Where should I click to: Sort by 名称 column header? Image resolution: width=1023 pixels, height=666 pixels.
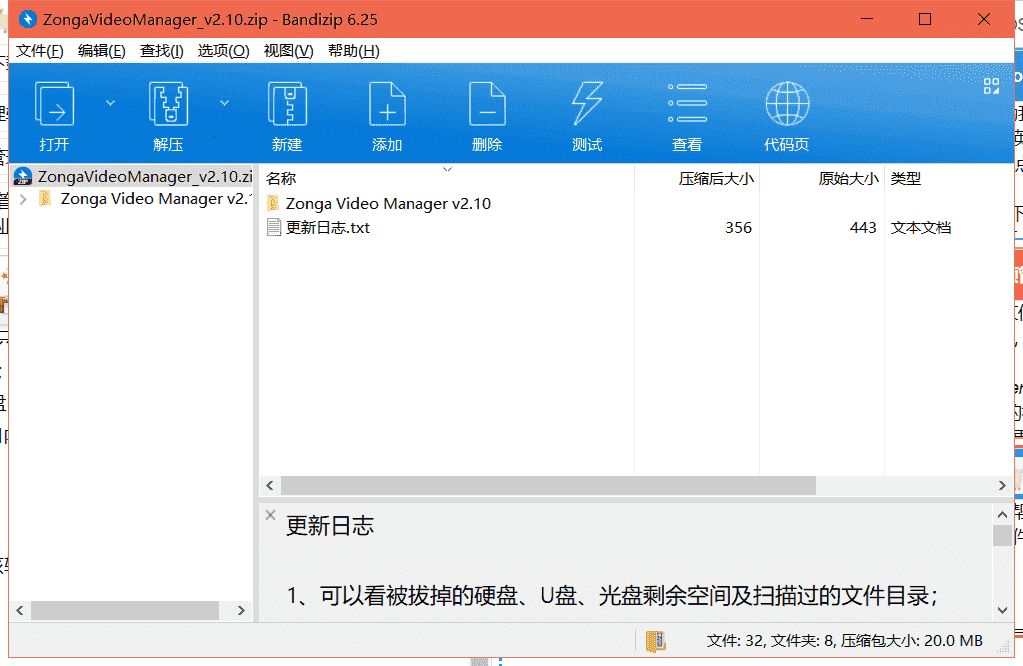(281, 178)
